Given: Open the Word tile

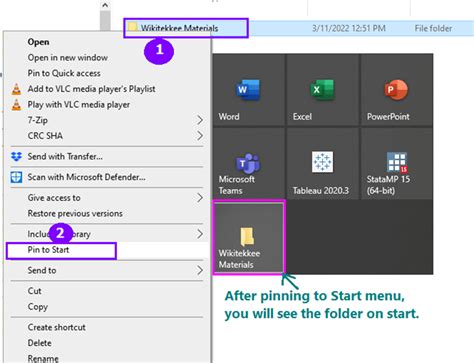Looking at the screenshot, I should [249, 90].
